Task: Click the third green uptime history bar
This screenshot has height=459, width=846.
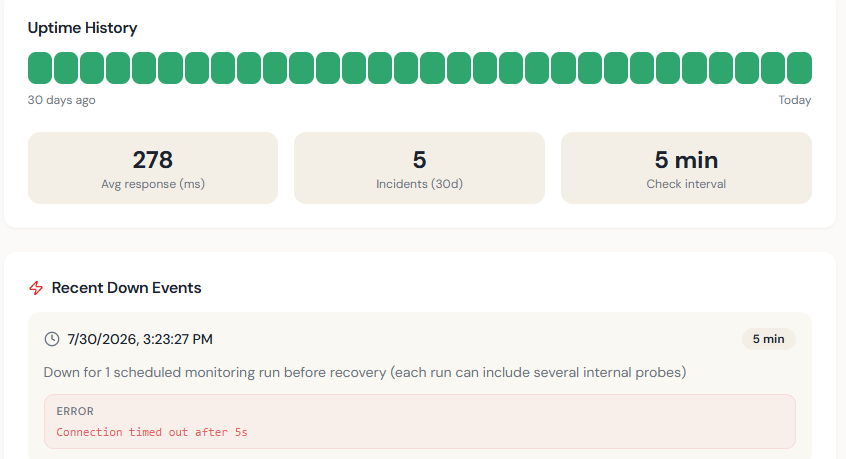Action: [92, 68]
